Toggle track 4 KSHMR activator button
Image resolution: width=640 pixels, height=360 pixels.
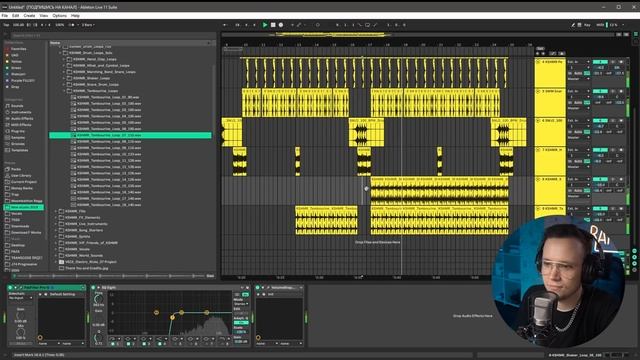click(600, 62)
